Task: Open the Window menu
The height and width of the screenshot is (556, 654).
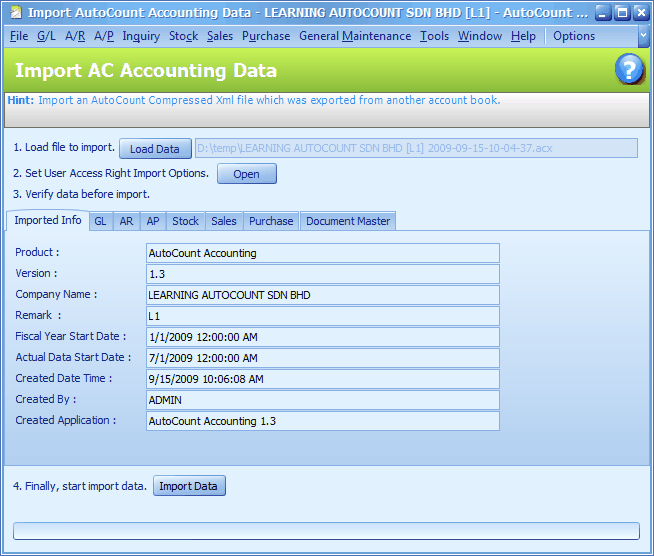Action: pyautogui.click(x=480, y=36)
